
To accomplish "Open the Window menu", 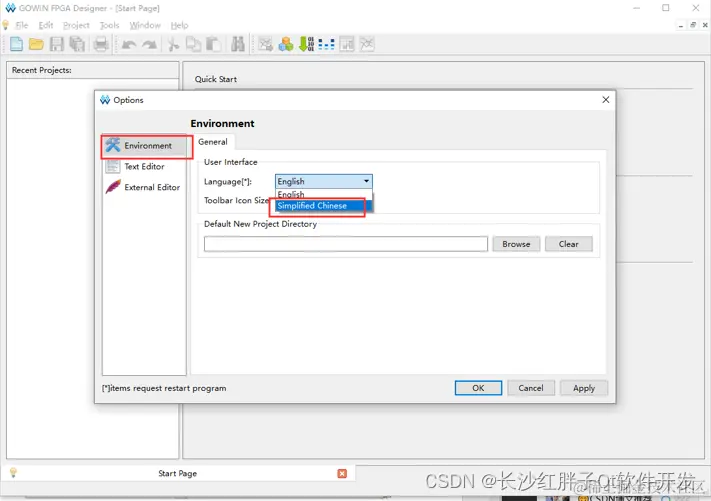I will [x=145, y=25].
